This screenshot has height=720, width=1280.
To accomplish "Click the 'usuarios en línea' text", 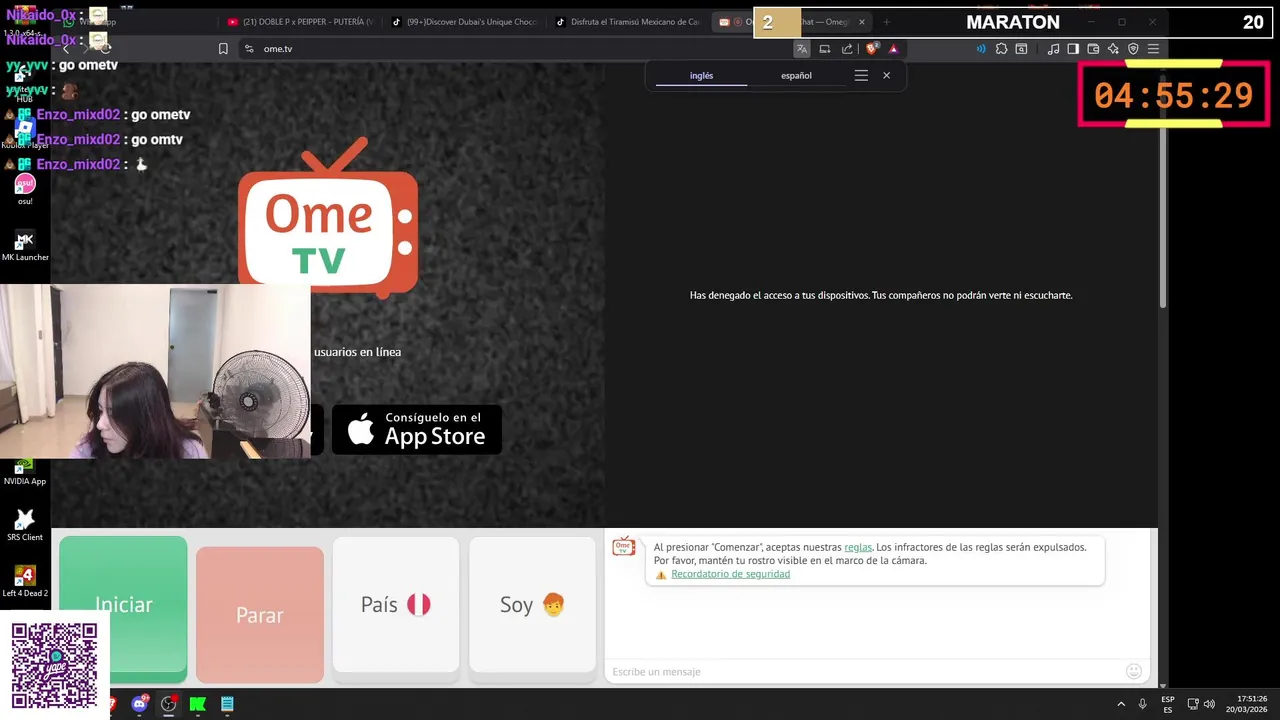I will coord(357,352).
